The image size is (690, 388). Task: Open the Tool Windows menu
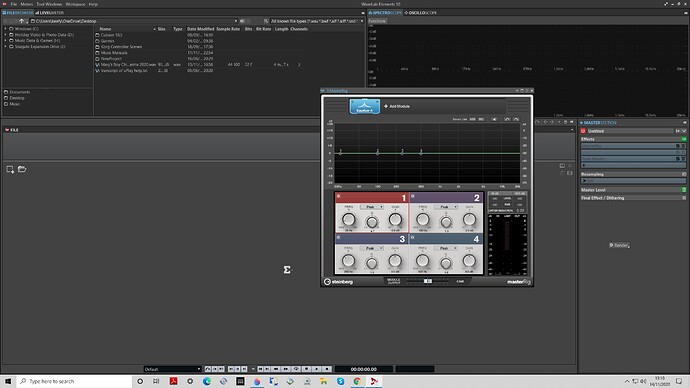(x=49, y=4)
